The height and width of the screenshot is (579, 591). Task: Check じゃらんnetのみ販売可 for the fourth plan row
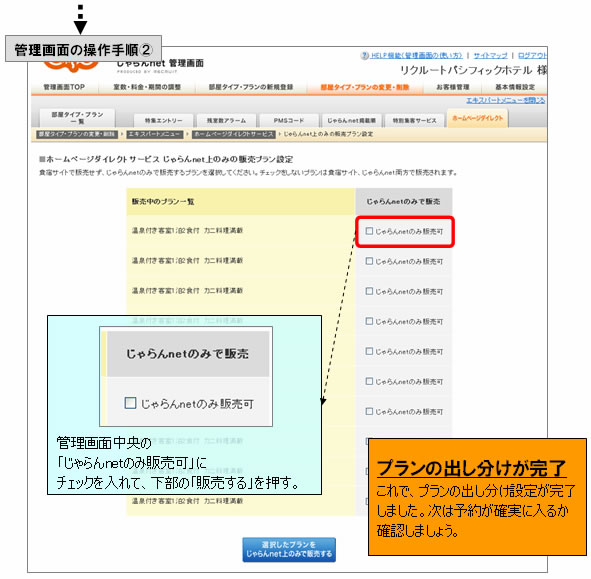pos(369,321)
